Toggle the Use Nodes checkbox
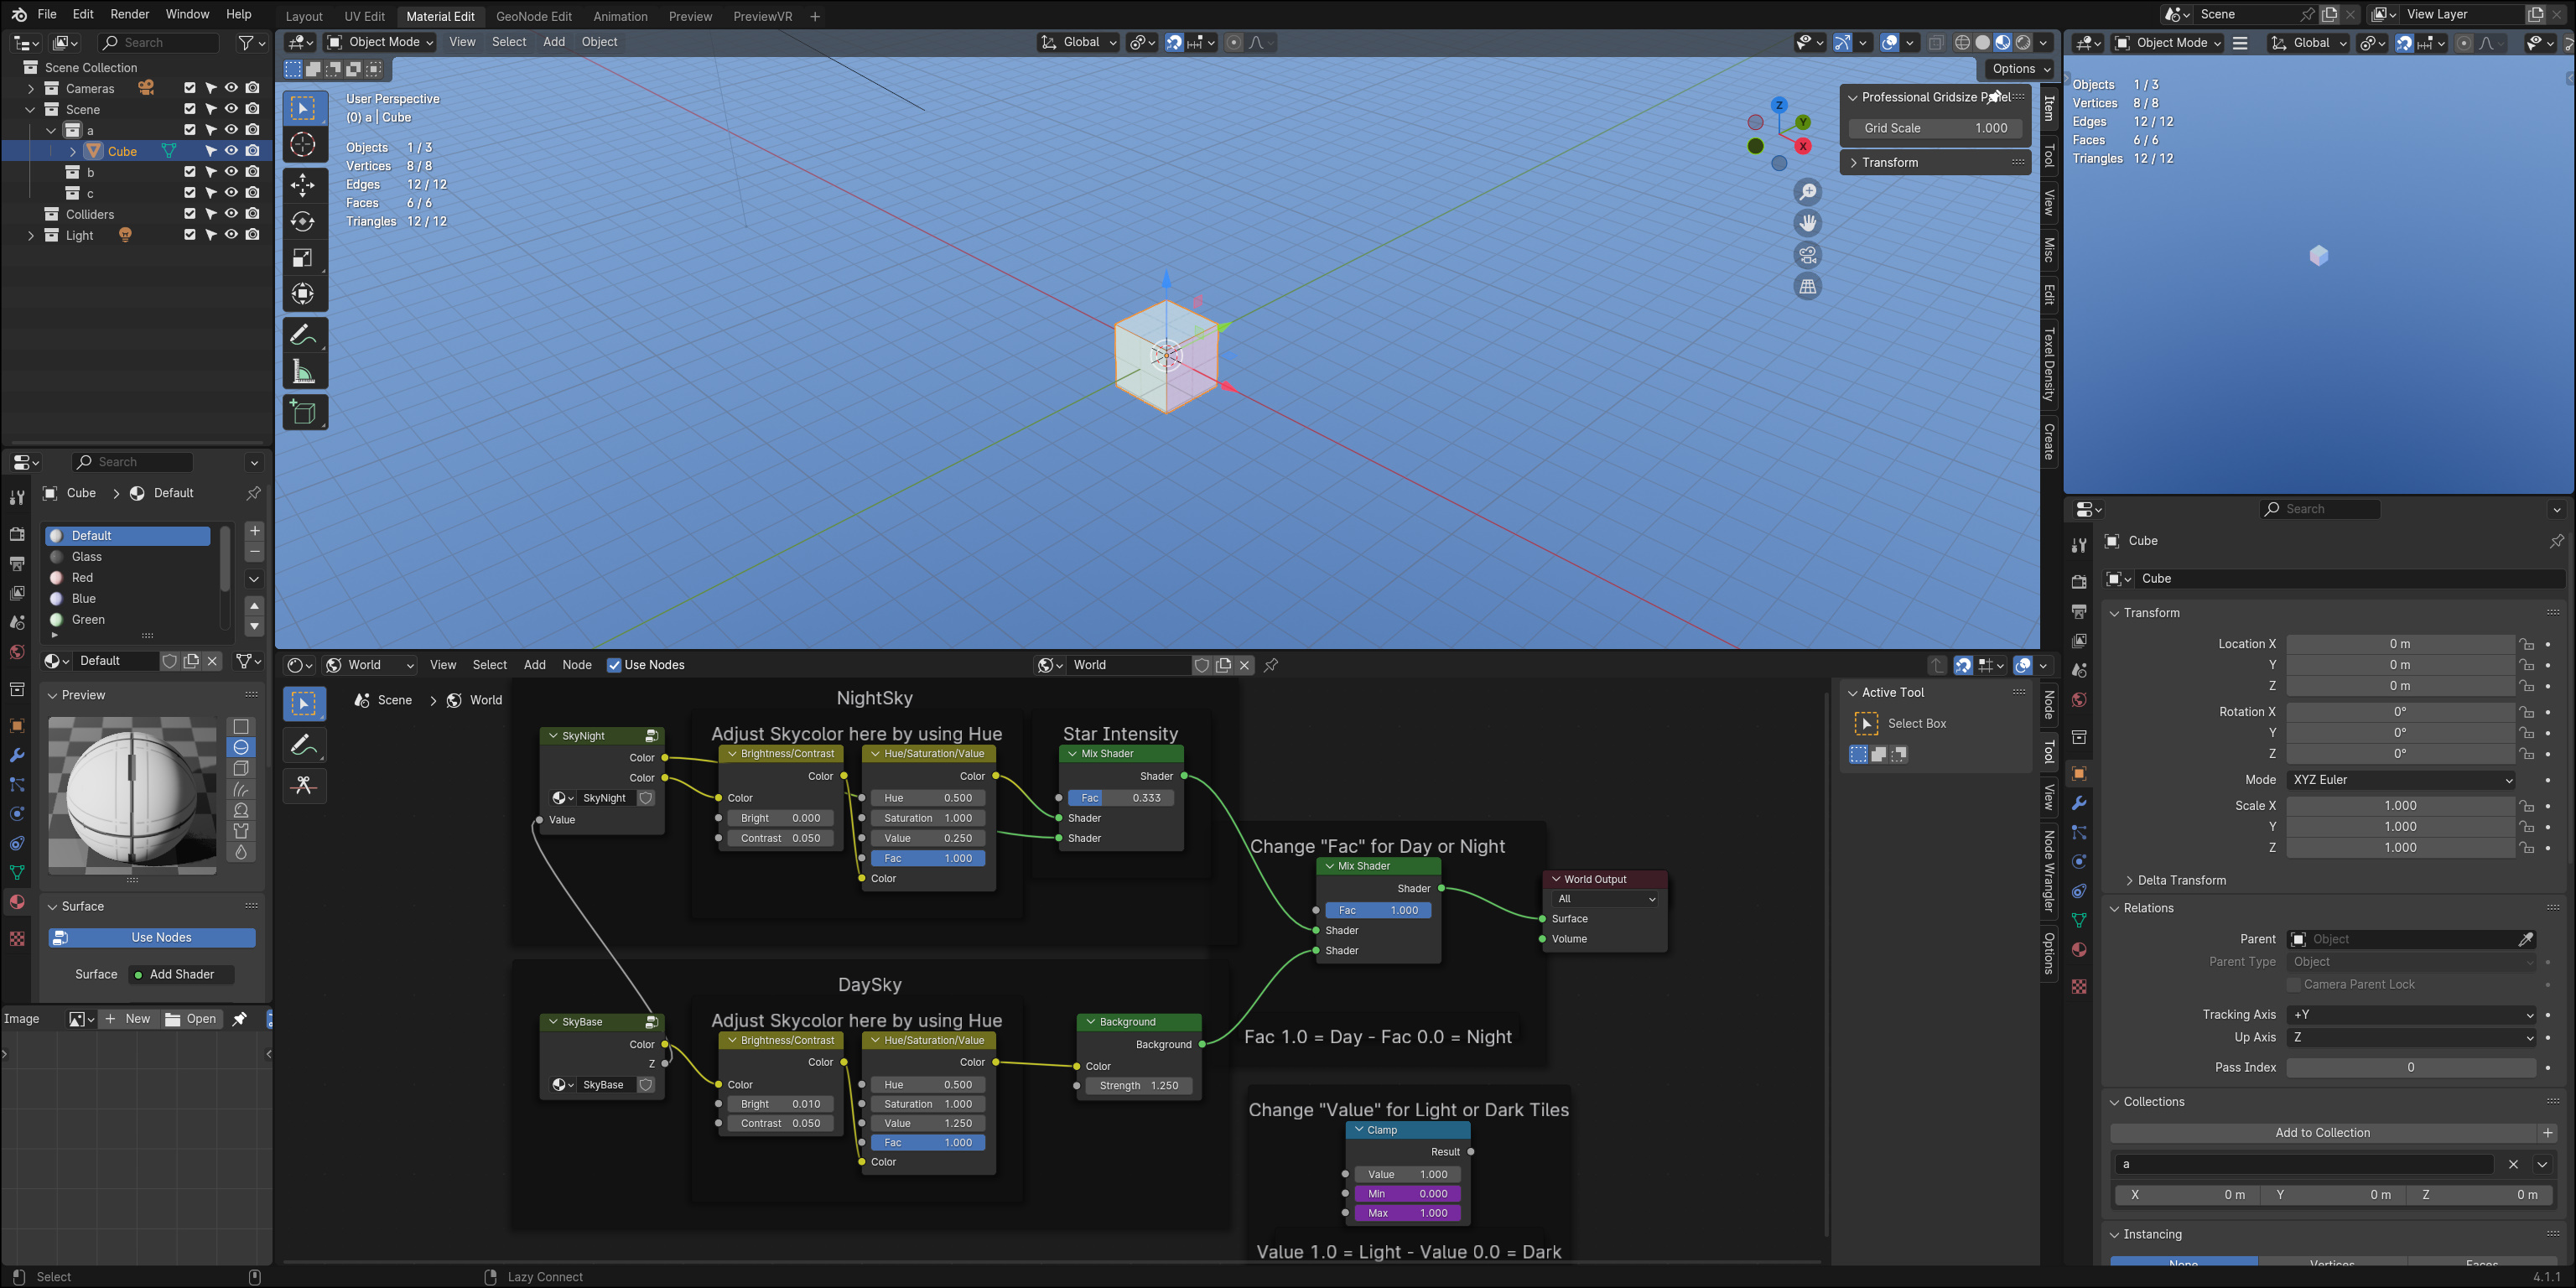This screenshot has width=2576, height=1288. 614,665
